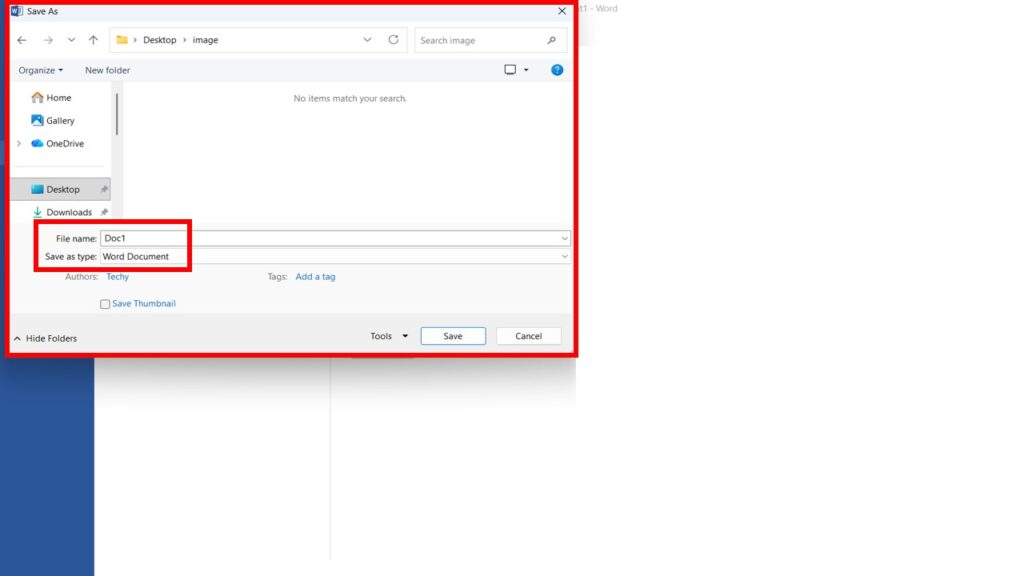Open Home in the navigation pane
This screenshot has height=576, width=1024.
point(58,98)
